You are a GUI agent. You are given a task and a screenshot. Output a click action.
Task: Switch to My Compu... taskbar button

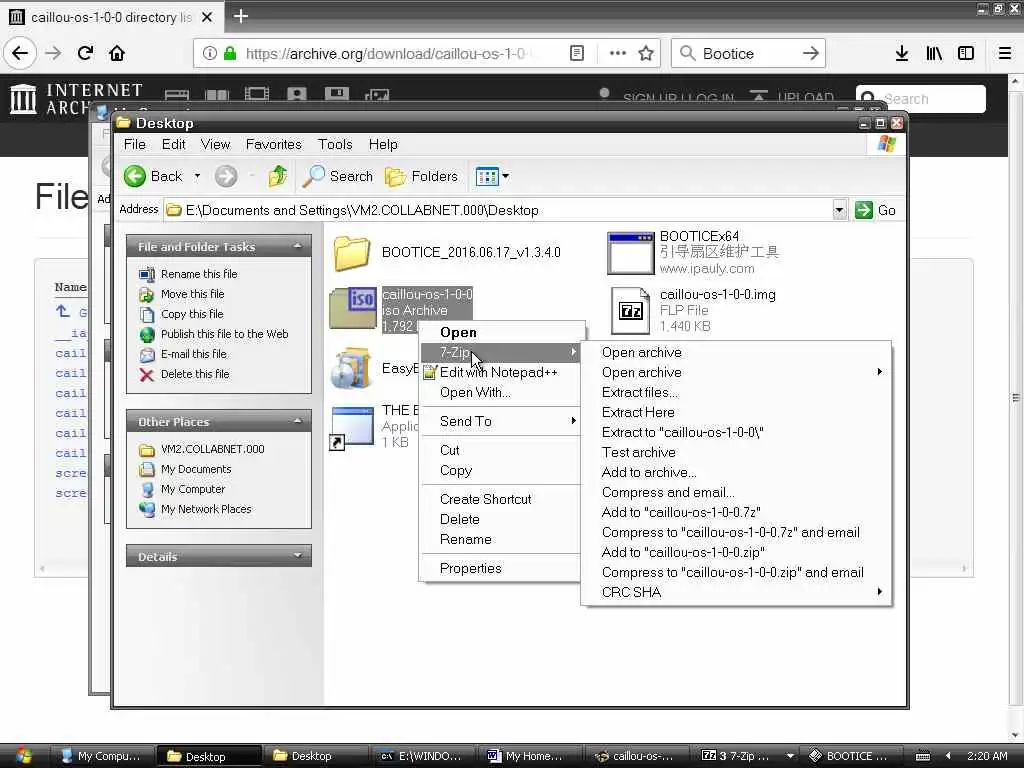(x=101, y=756)
